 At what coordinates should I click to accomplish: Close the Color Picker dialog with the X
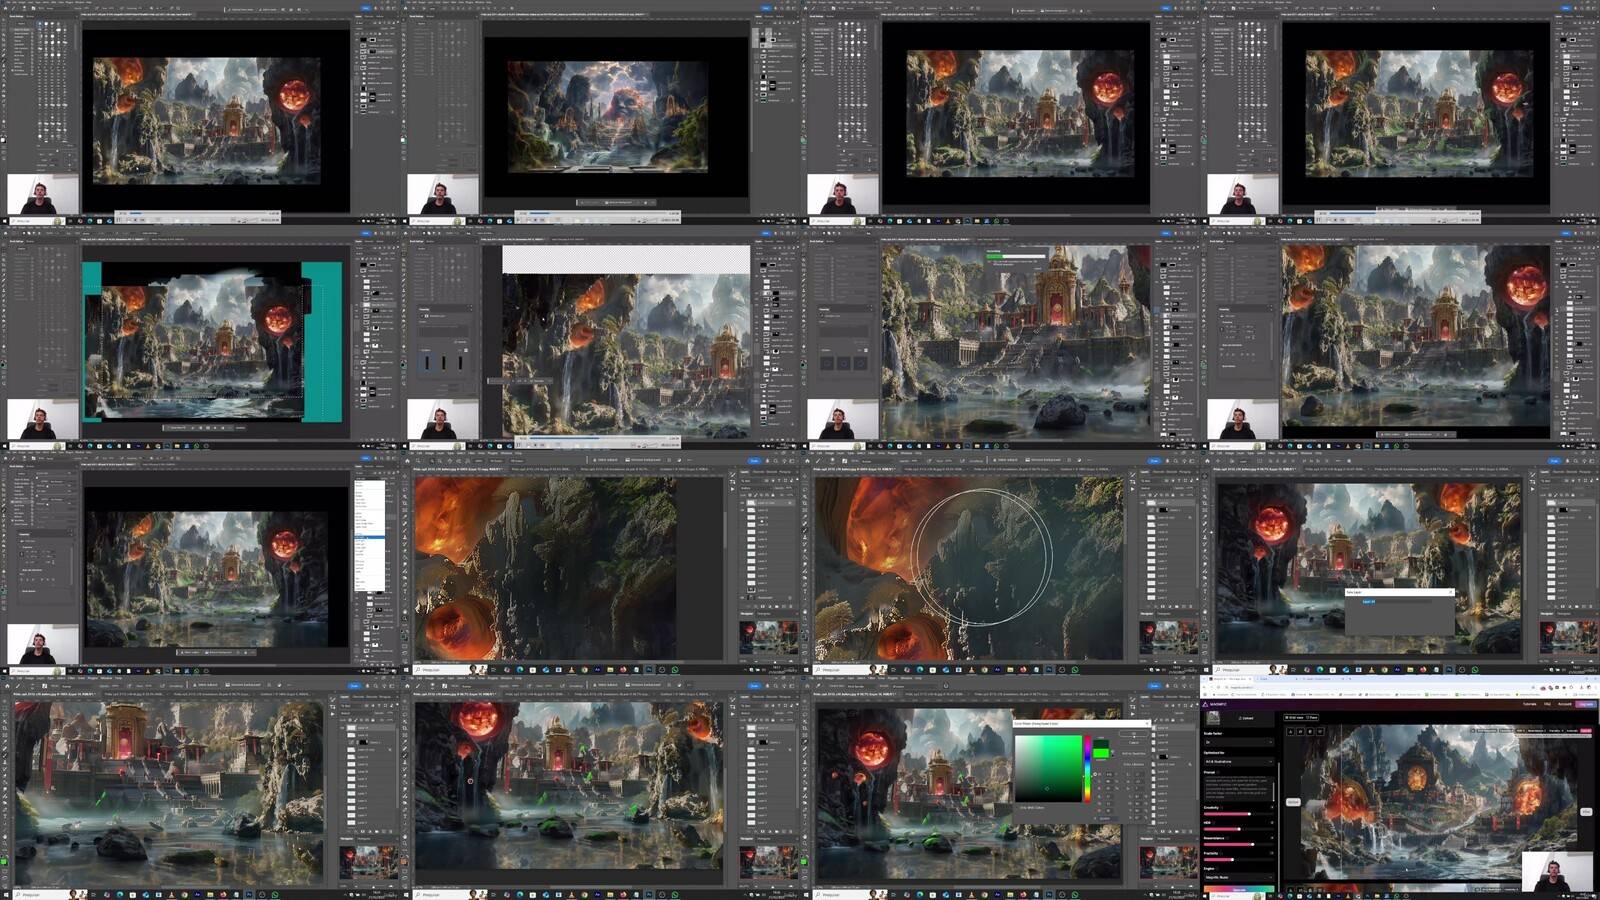click(x=1147, y=723)
